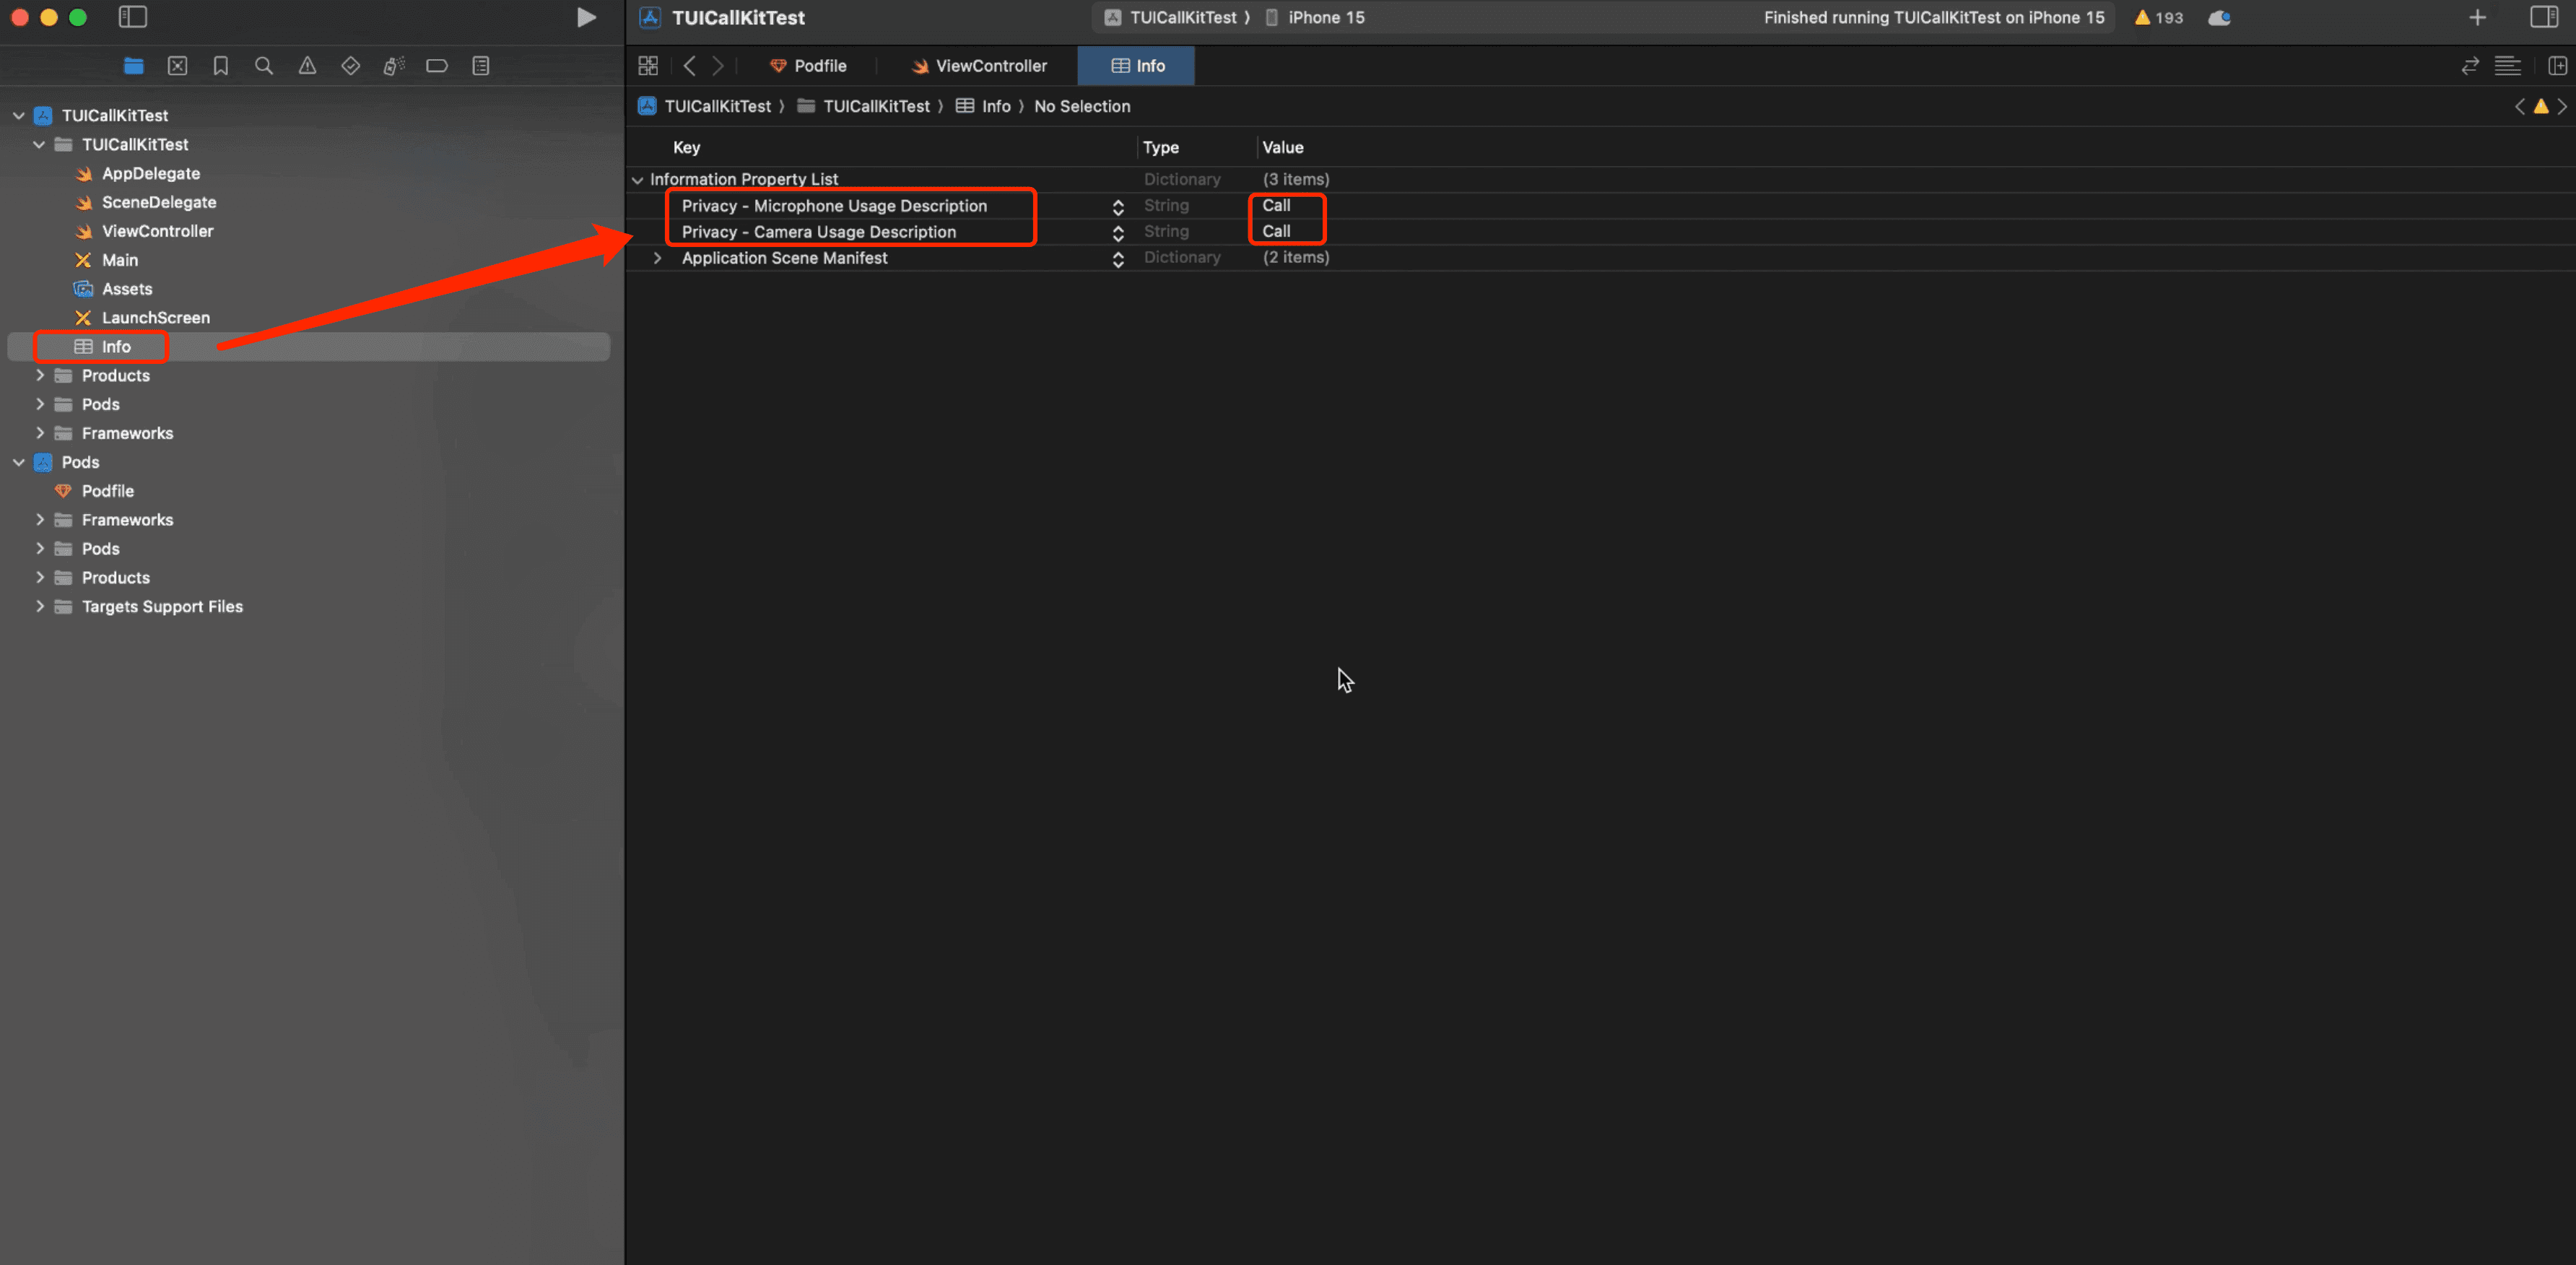Open the Source Control navigator

click(x=177, y=66)
